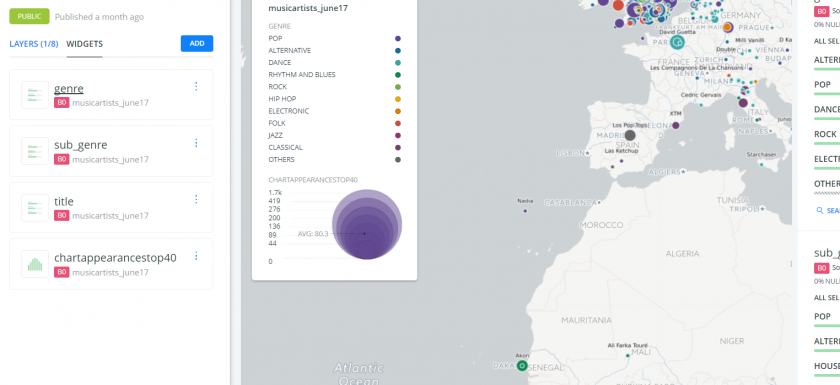
Task: Open the sub_genre widget options menu
Action: click(x=196, y=143)
